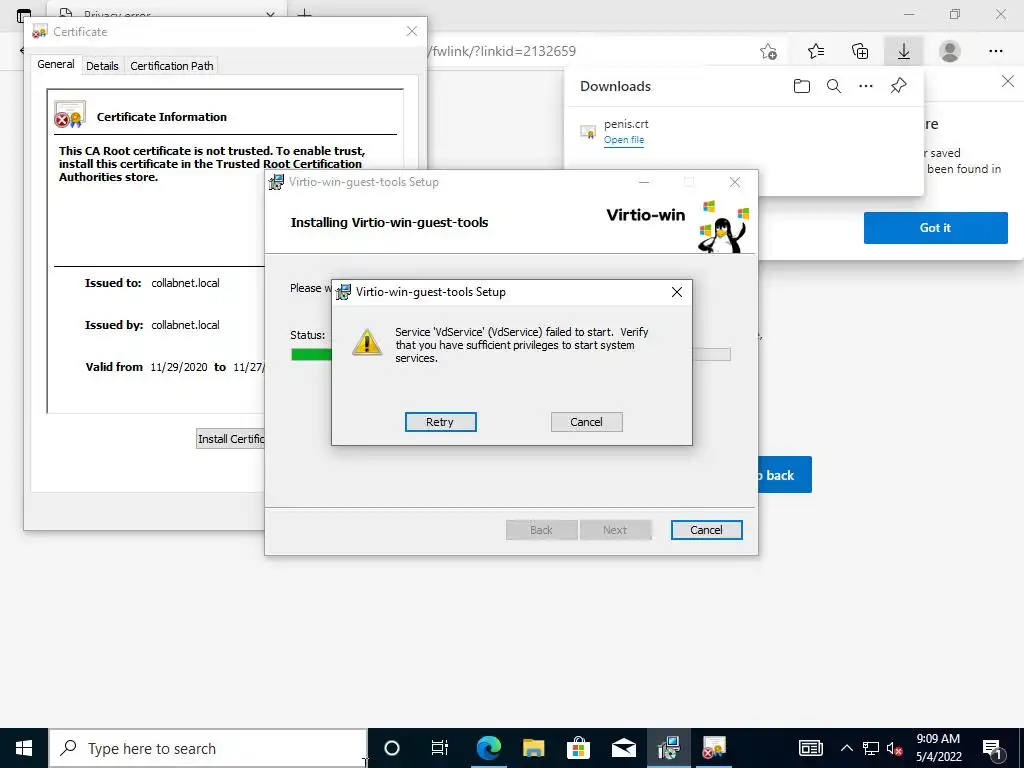Screen dimensions: 1024x768
Task: Open Cortana circle icon on taskbar
Action: (391, 748)
